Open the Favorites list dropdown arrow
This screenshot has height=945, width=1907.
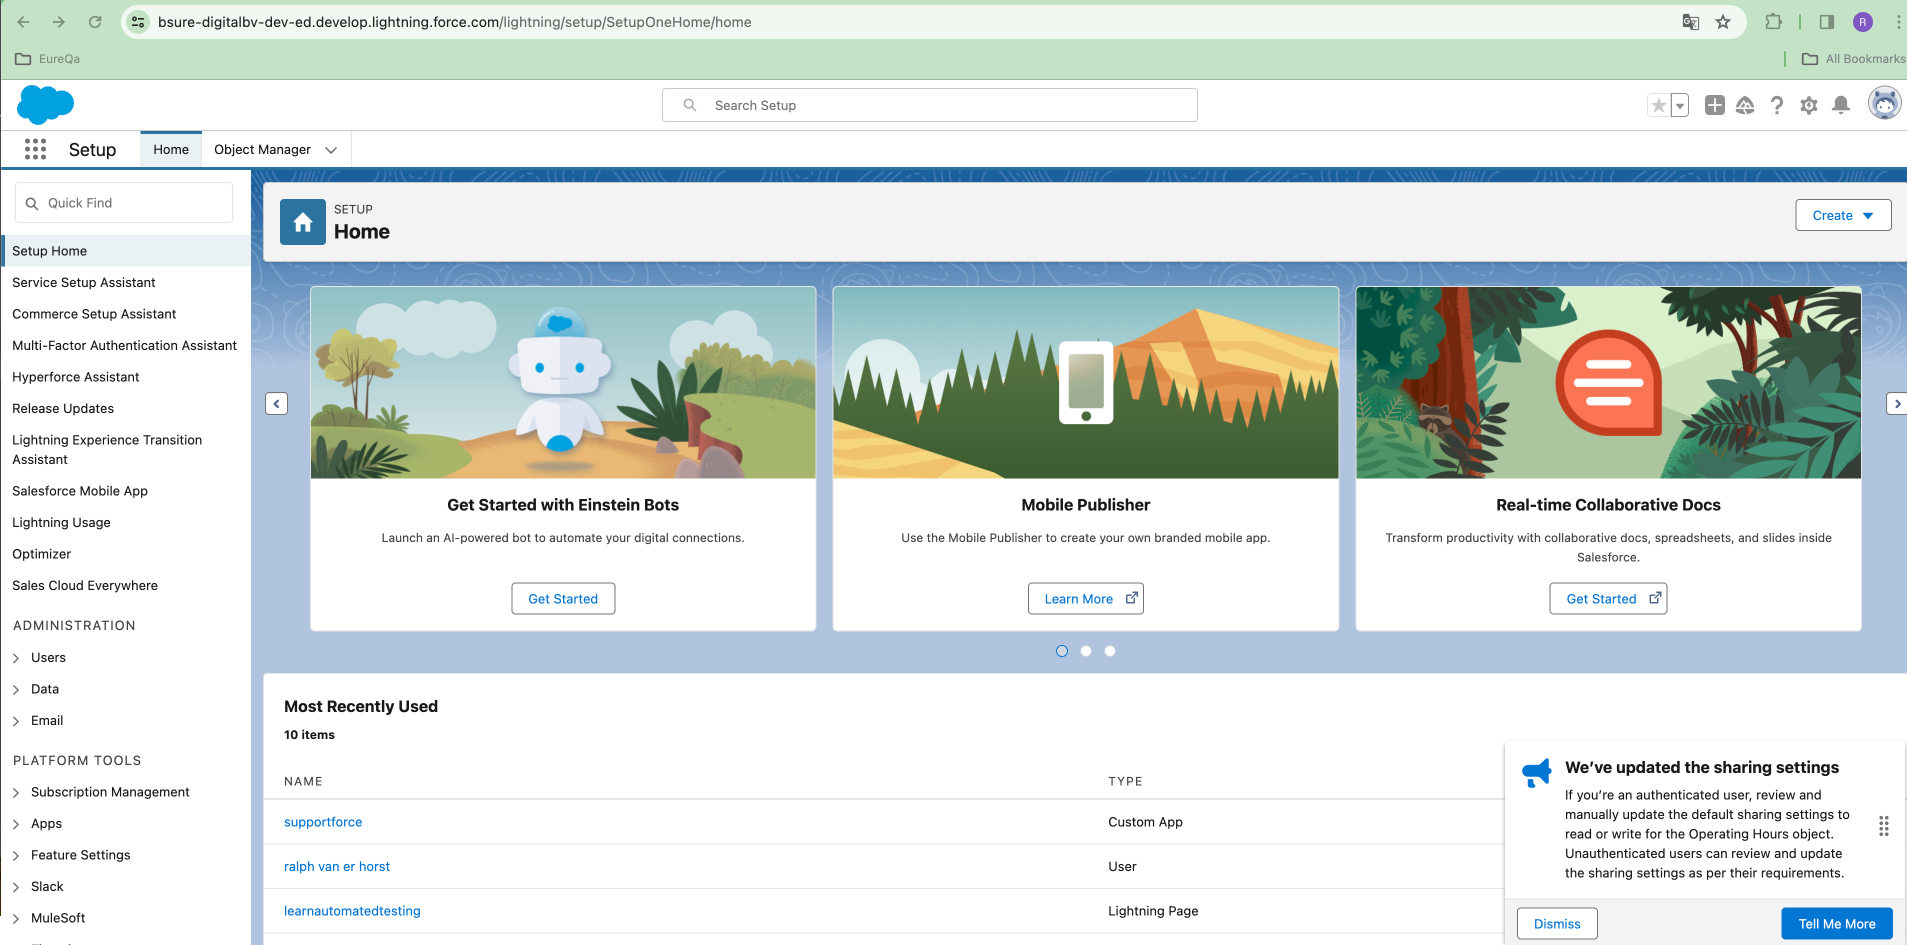[1680, 105]
